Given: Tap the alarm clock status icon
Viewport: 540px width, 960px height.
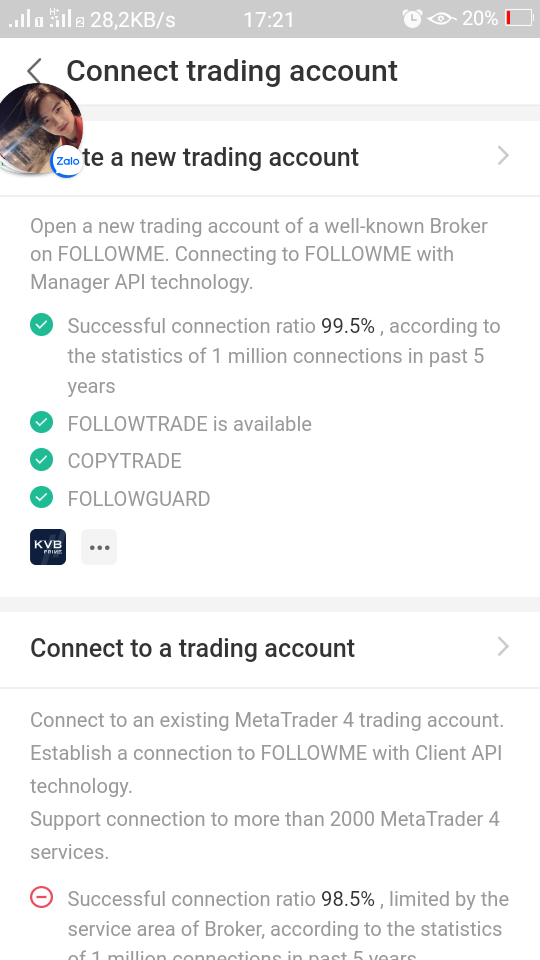Looking at the screenshot, I should (412, 18).
